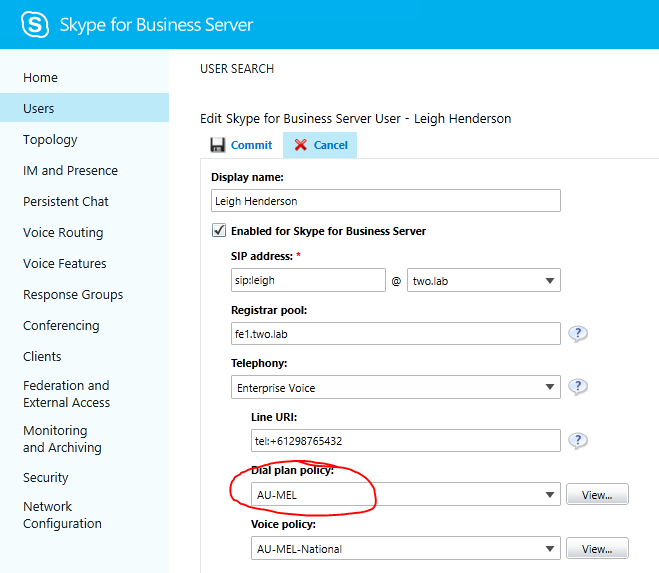Click the Commit button label

point(251,145)
